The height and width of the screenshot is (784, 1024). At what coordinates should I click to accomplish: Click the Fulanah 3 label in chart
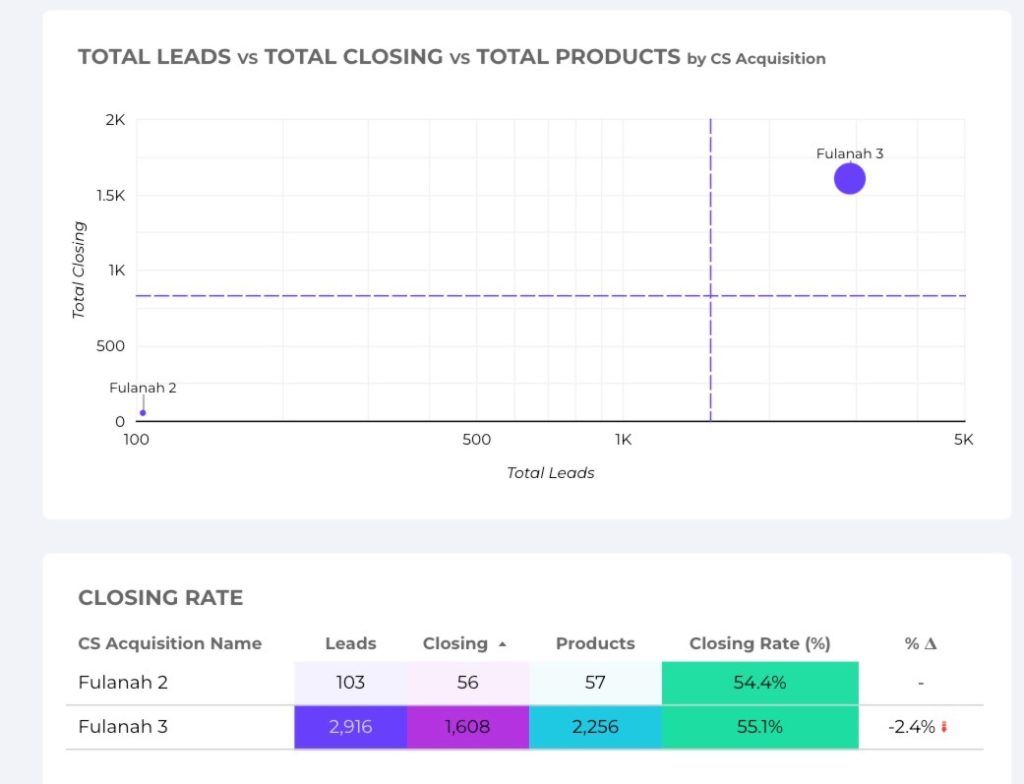849,154
